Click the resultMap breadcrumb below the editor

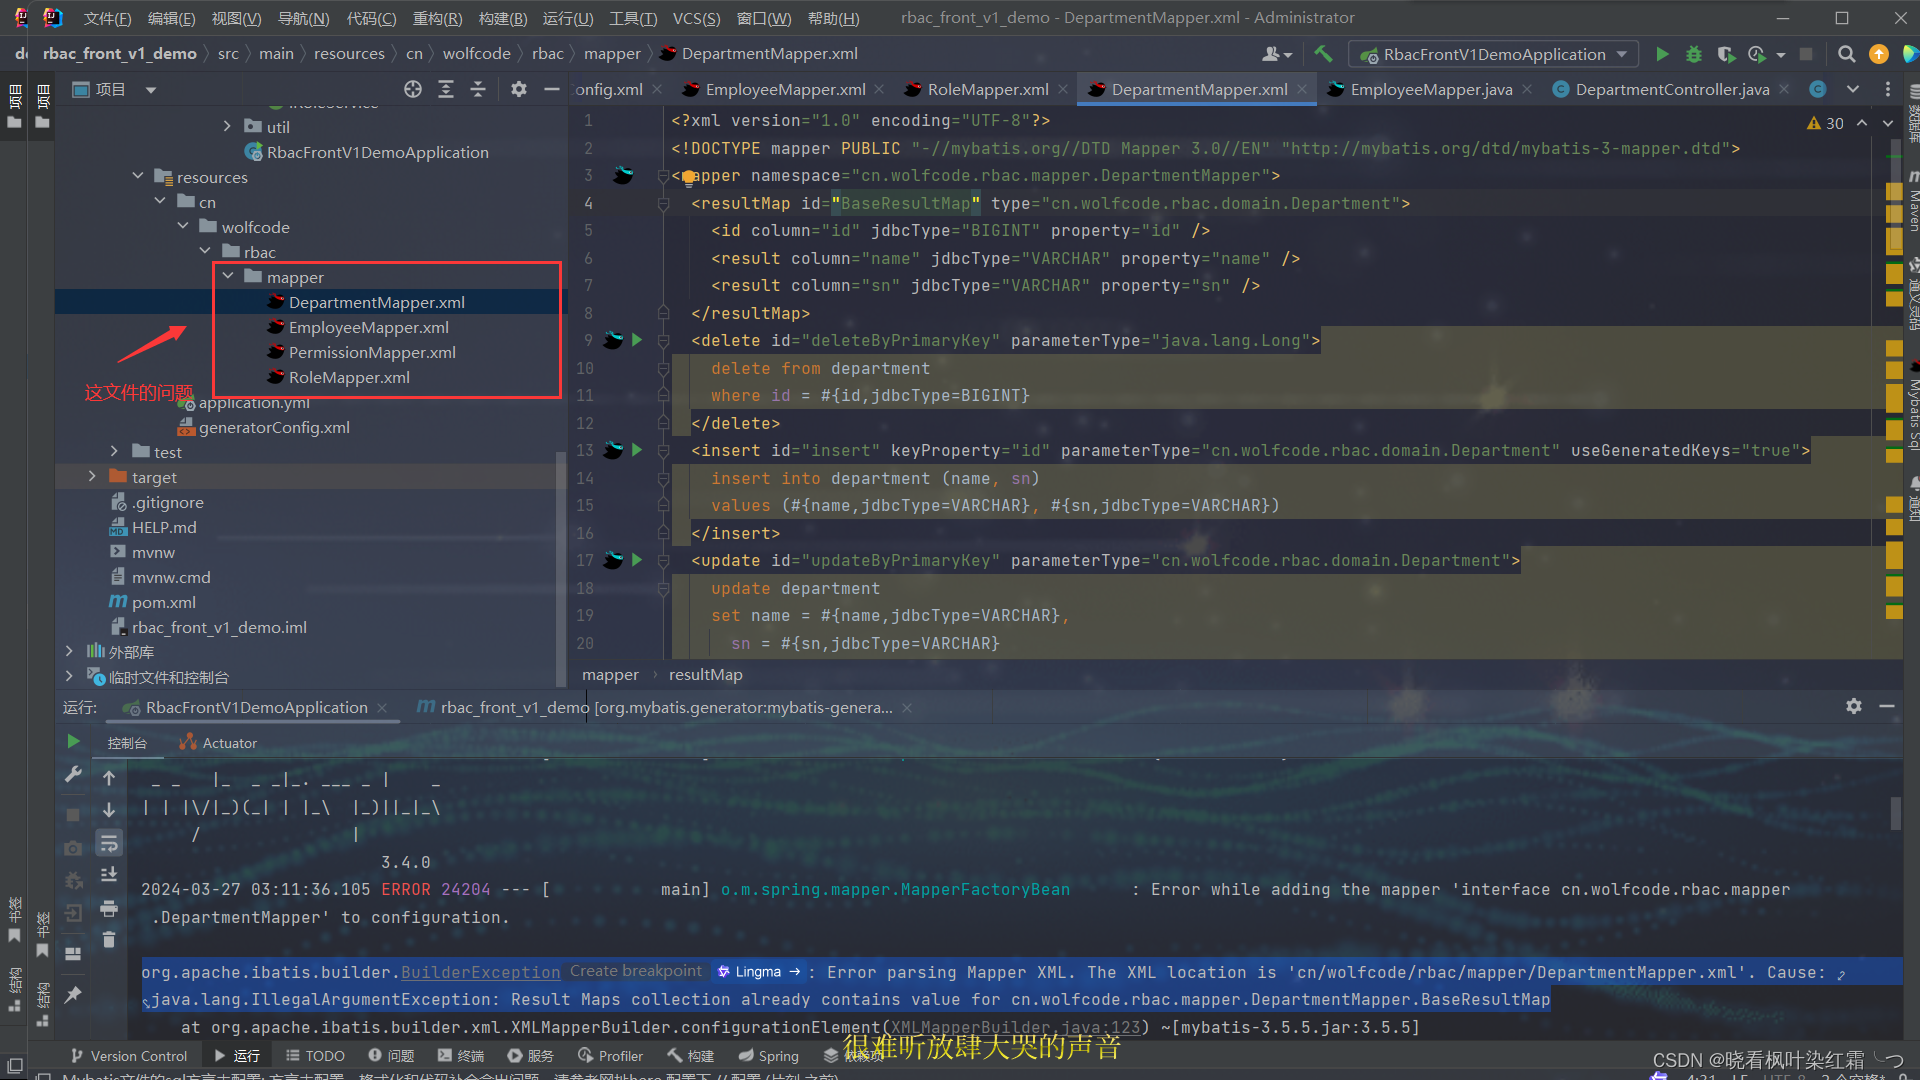tap(705, 674)
